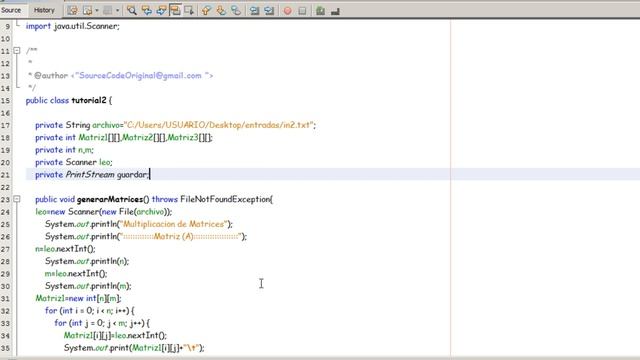Go to Previous Bookmark icon
640x360 pixels.
[x=207, y=11]
